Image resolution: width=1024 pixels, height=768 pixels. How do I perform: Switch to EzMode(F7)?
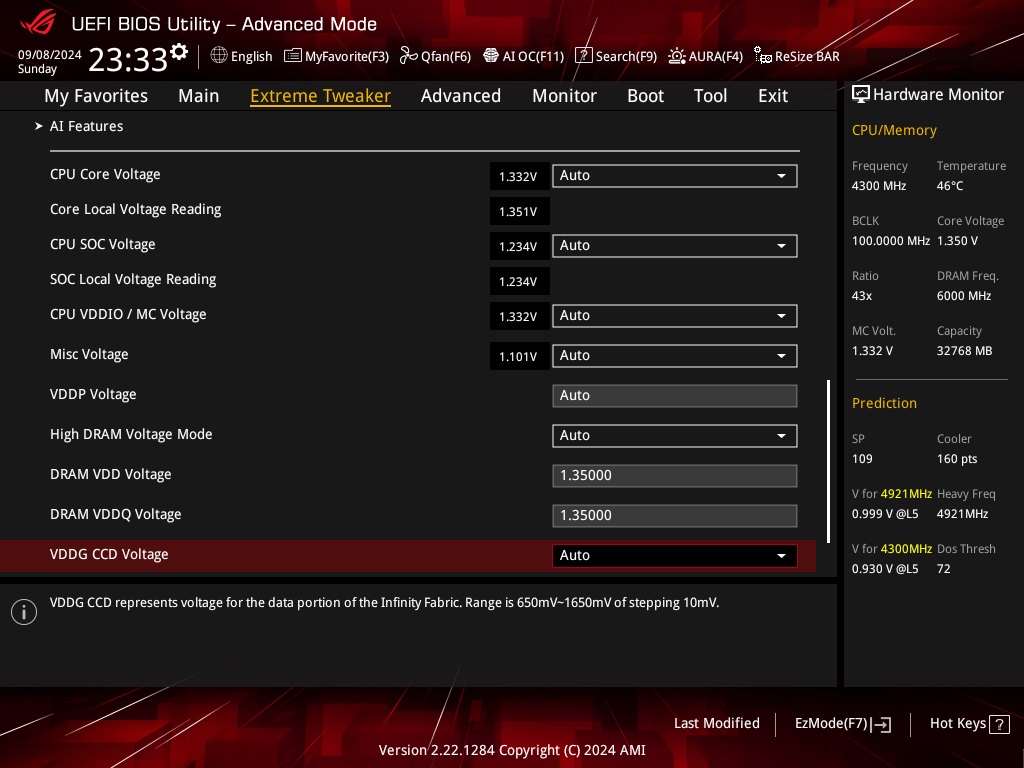tap(842, 724)
